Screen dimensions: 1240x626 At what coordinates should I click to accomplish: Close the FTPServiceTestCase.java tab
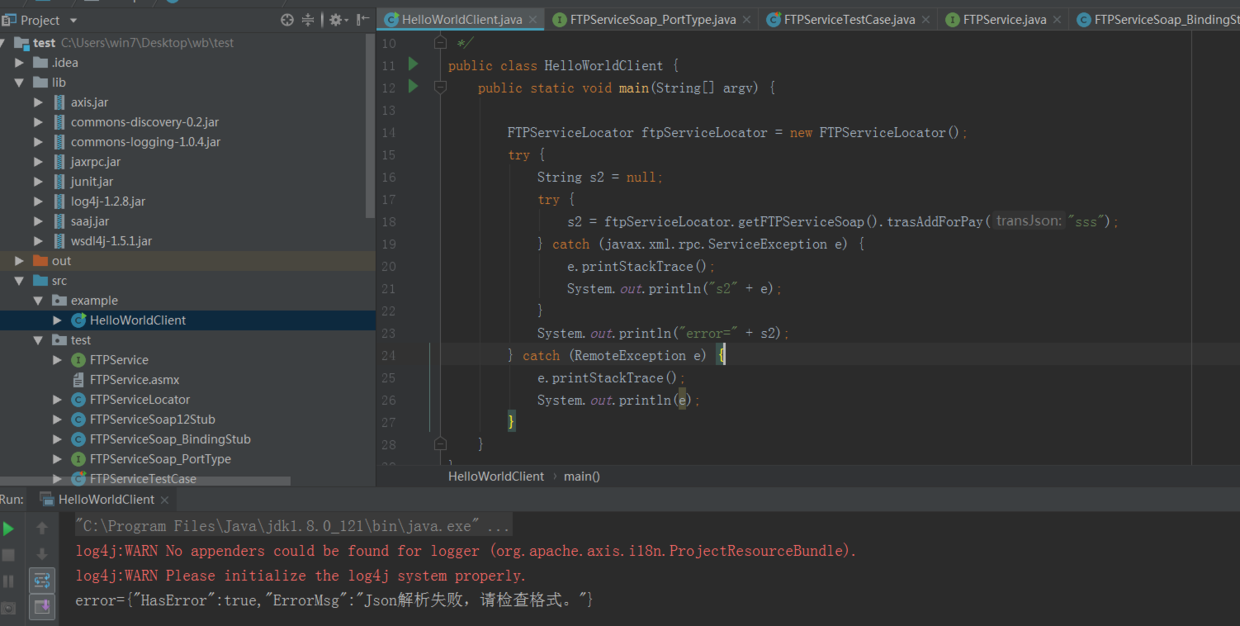click(925, 20)
